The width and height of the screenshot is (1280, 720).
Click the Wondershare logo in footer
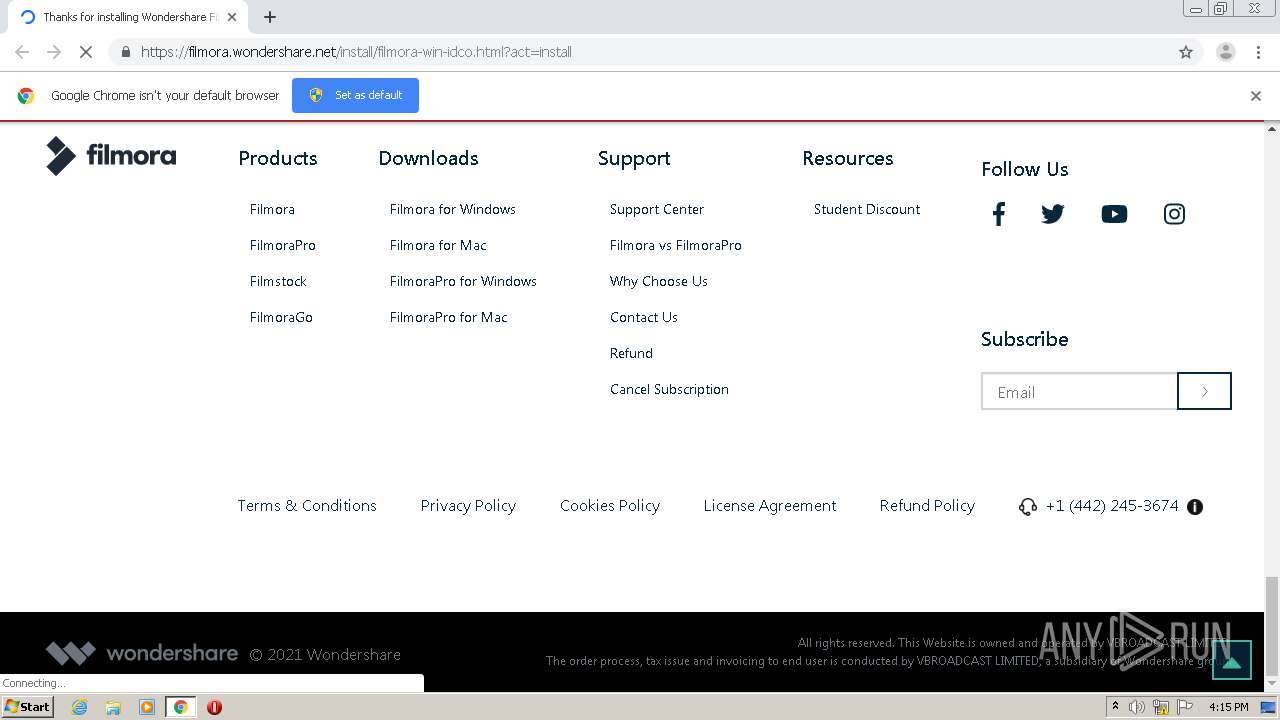pyautogui.click(x=142, y=654)
